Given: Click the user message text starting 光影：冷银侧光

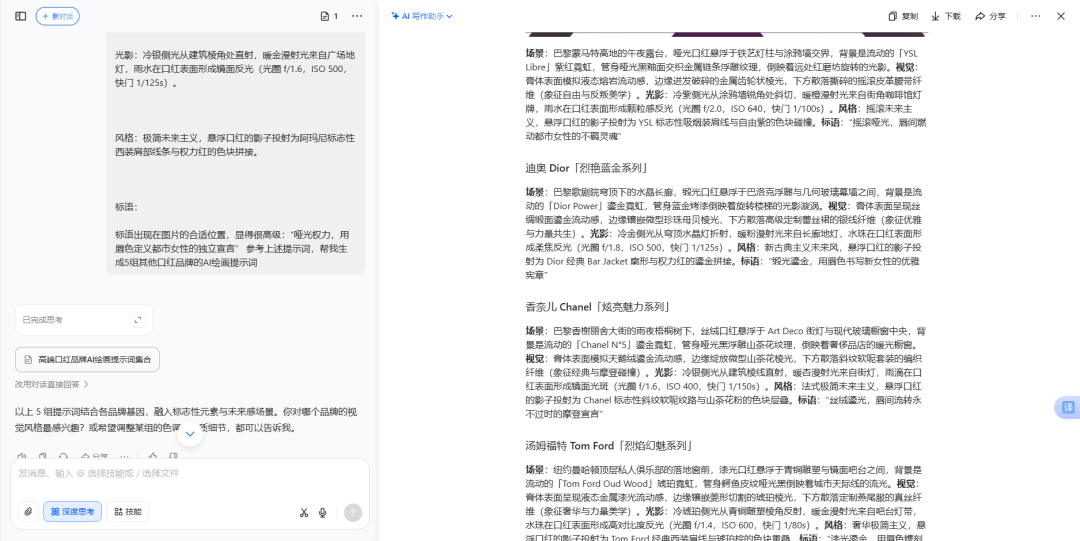Looking at the screenshot, I should point(235,69).
